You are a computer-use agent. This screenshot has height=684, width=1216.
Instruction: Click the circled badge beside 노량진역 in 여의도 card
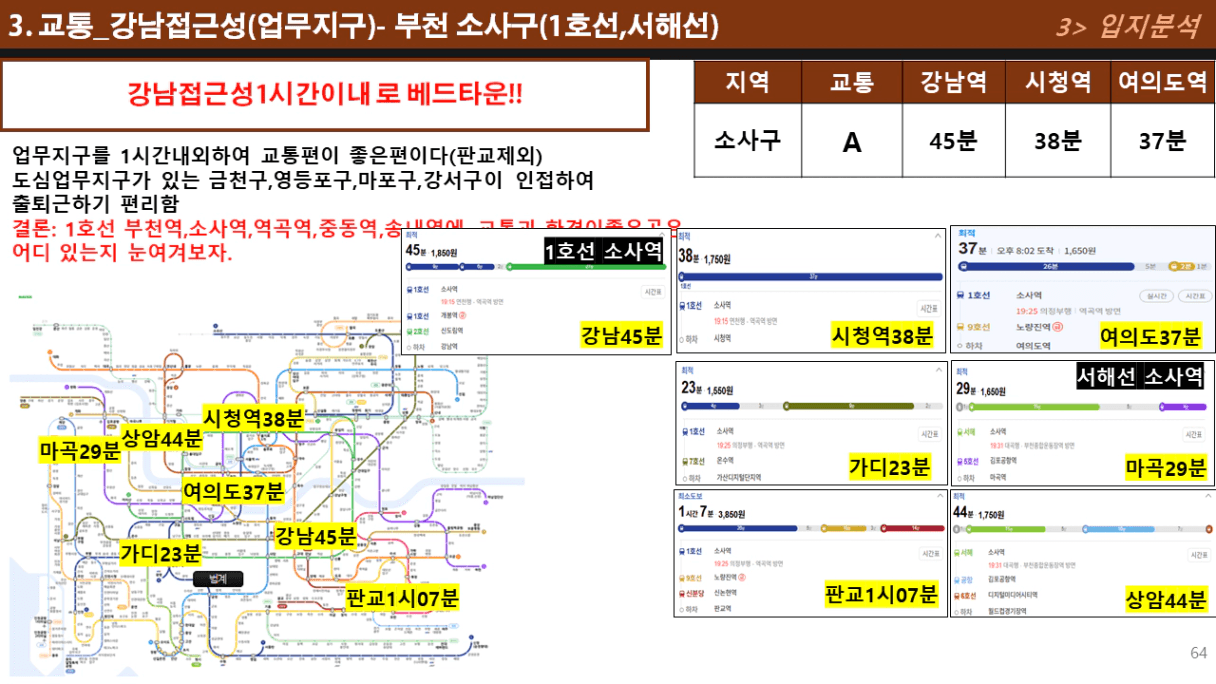[x=1058, y=326]
